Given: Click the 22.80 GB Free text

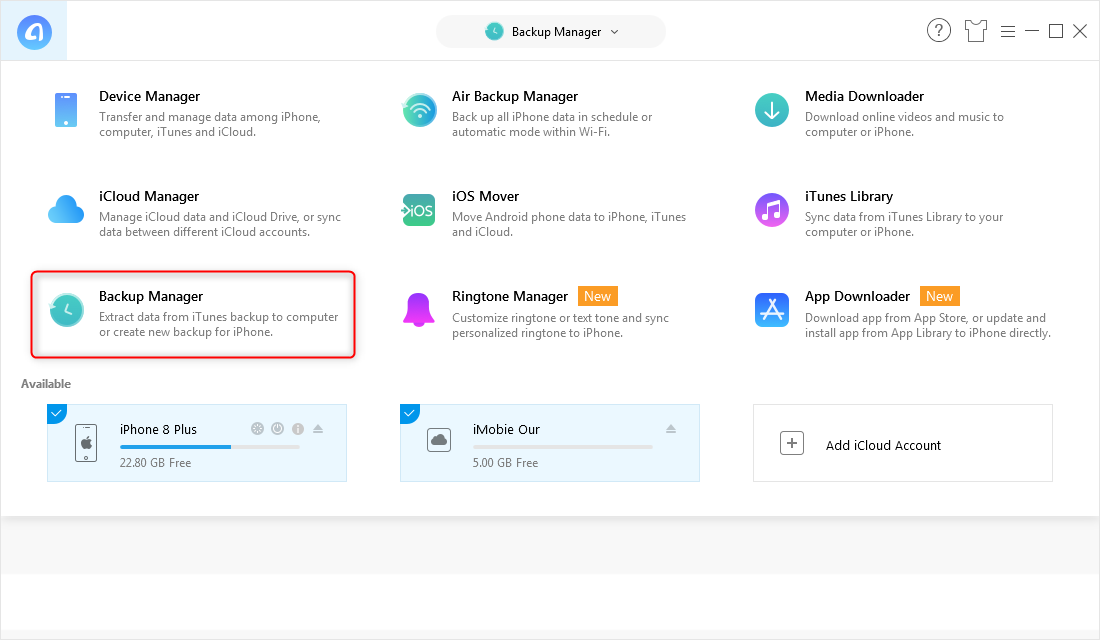Looking at the screenshot, I should click(156, 463).
